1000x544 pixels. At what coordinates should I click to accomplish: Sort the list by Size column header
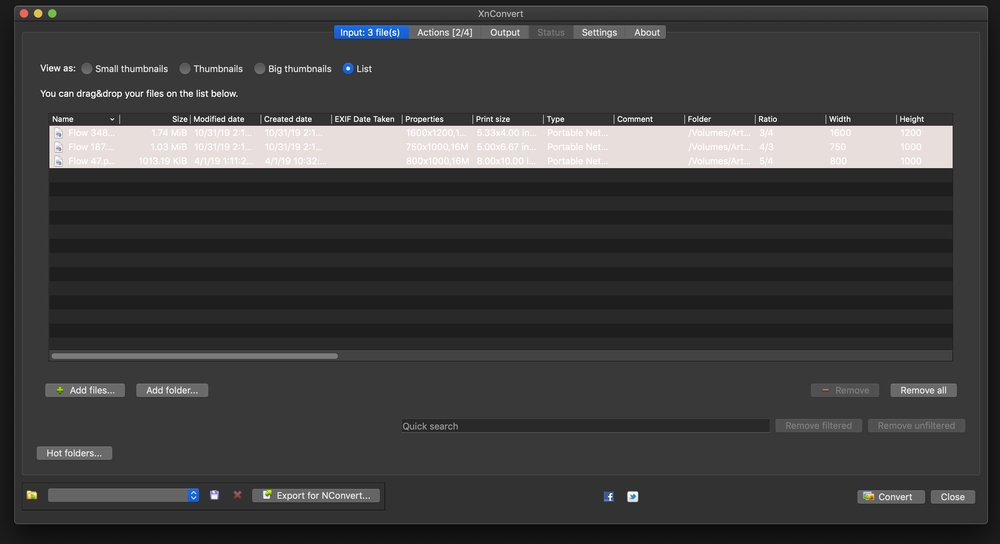155,119
